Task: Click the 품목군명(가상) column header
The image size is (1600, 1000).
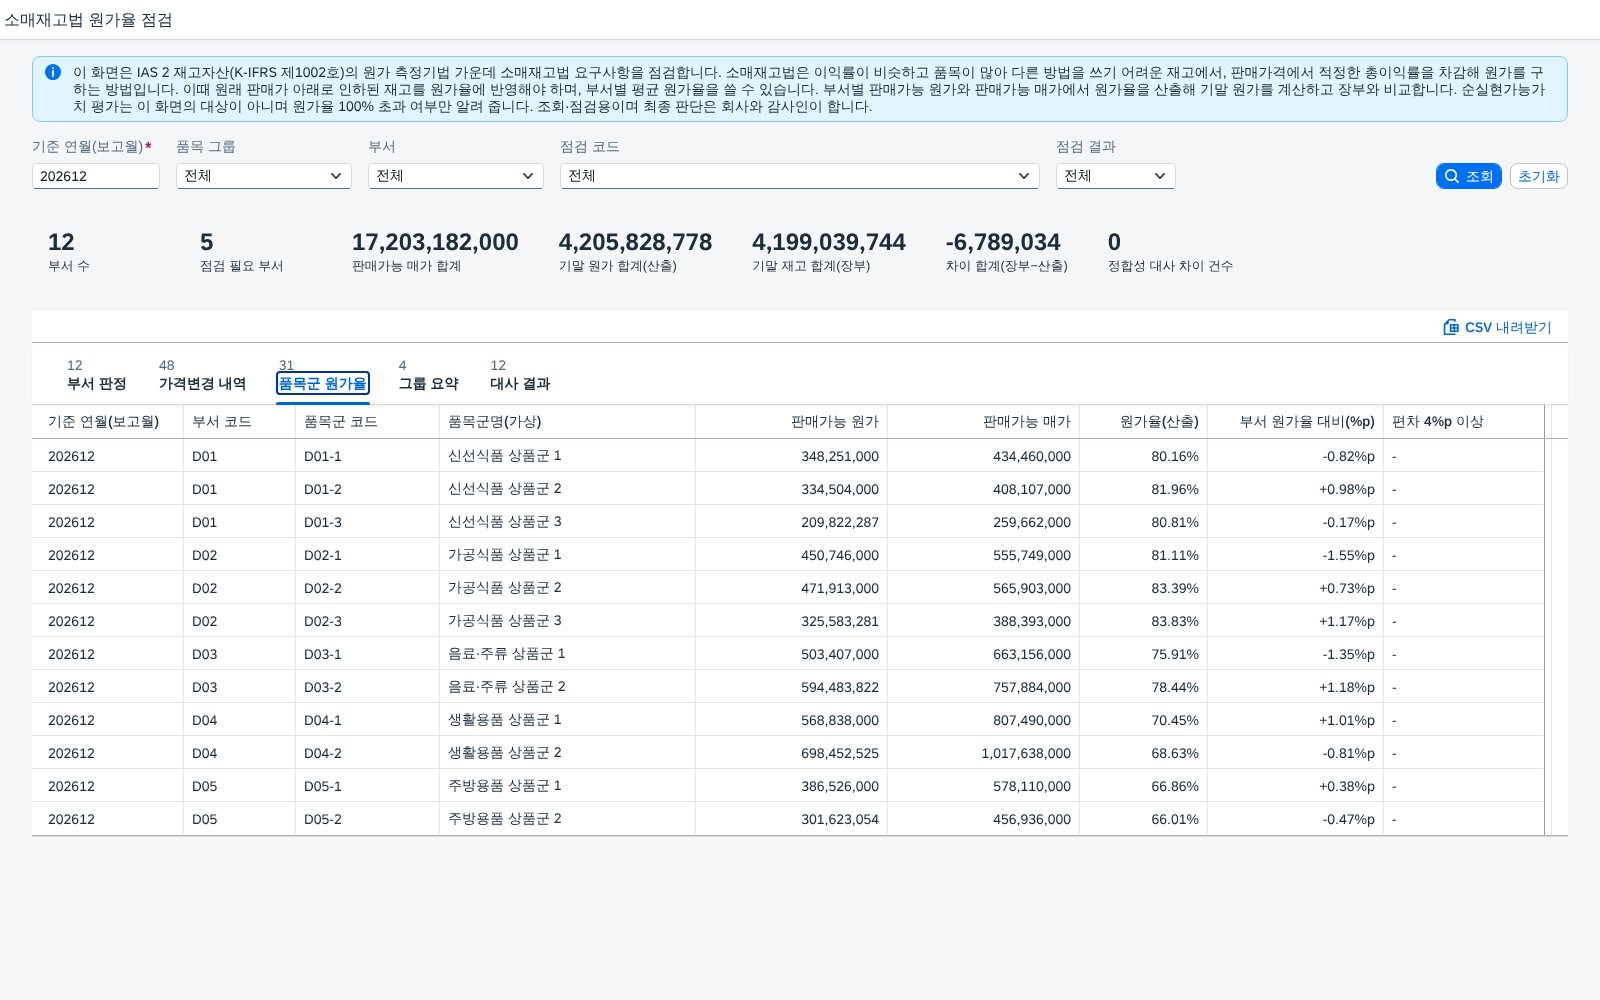Action: [x=567, y=422]
